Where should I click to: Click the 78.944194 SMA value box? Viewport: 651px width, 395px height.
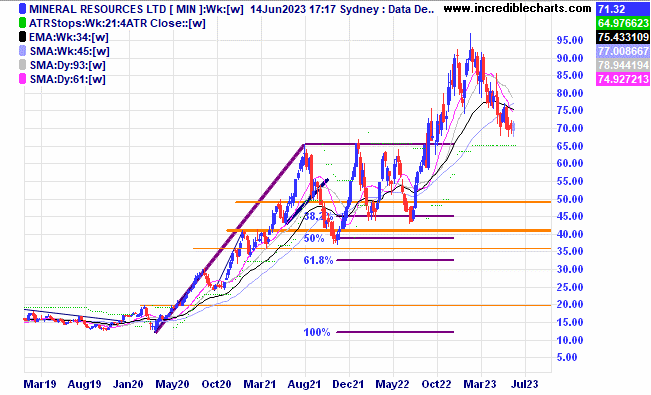pyautogui.click(x=623, y=65)
